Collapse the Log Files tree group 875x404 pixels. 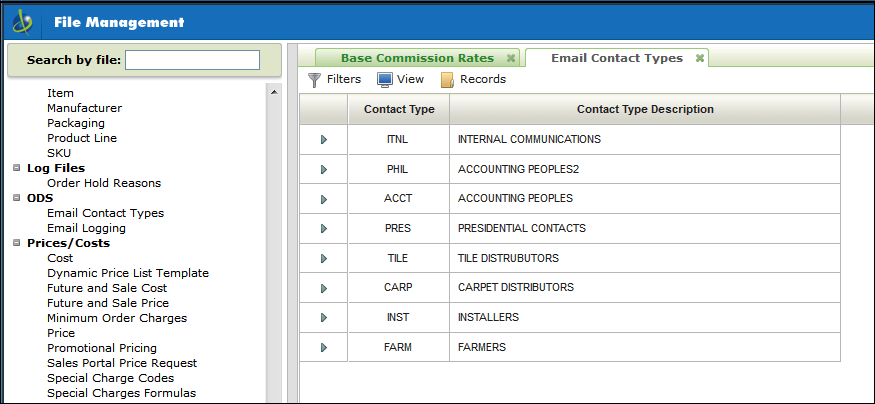tap(17, 168)
